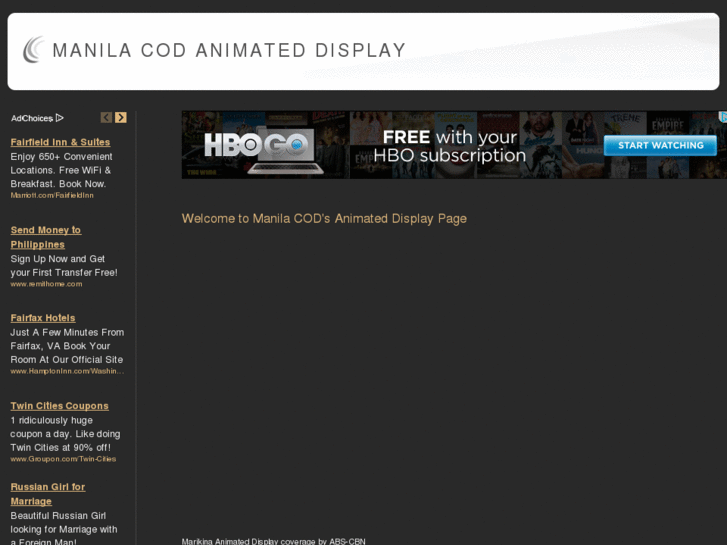Visit www.remithome.com URL
Screen dimensions: 727x545
click(46, 284)
